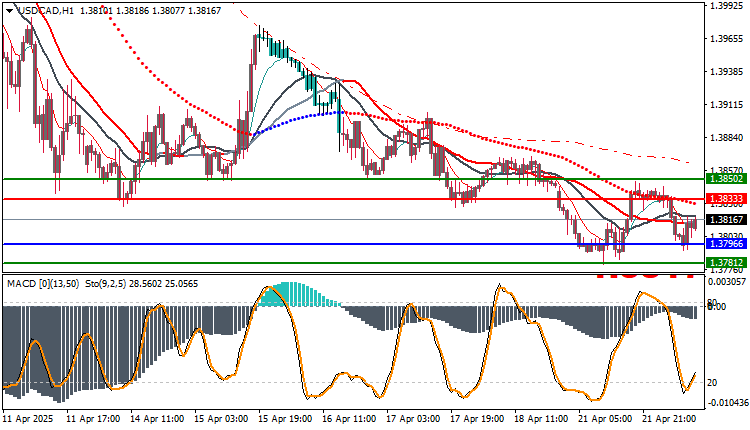Click the 16 Apr 11:00 time axis label
Screen dimensions: 750x430
tap(349, 419)
